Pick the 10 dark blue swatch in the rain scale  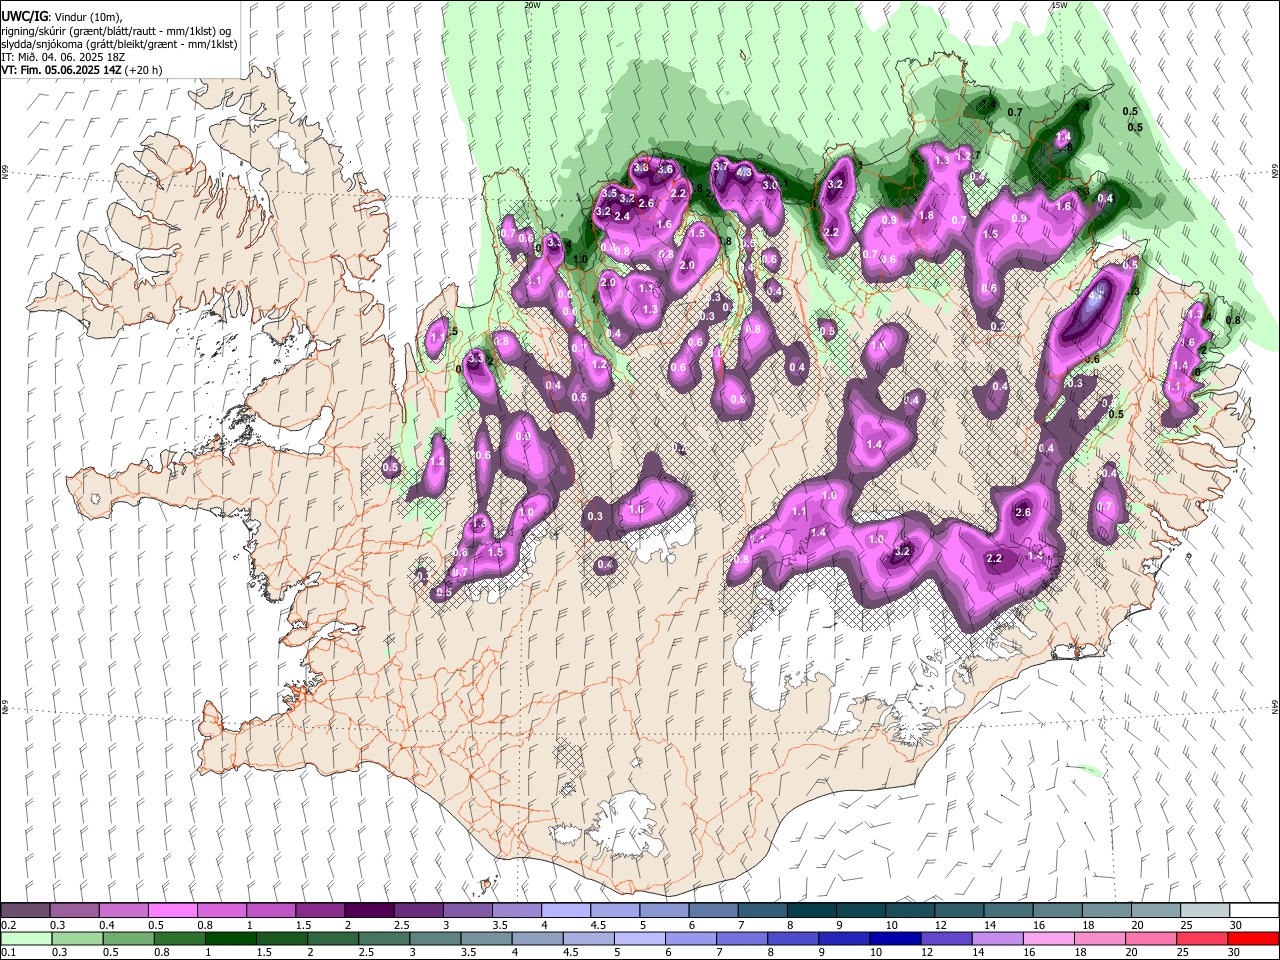tap(895, 939)
